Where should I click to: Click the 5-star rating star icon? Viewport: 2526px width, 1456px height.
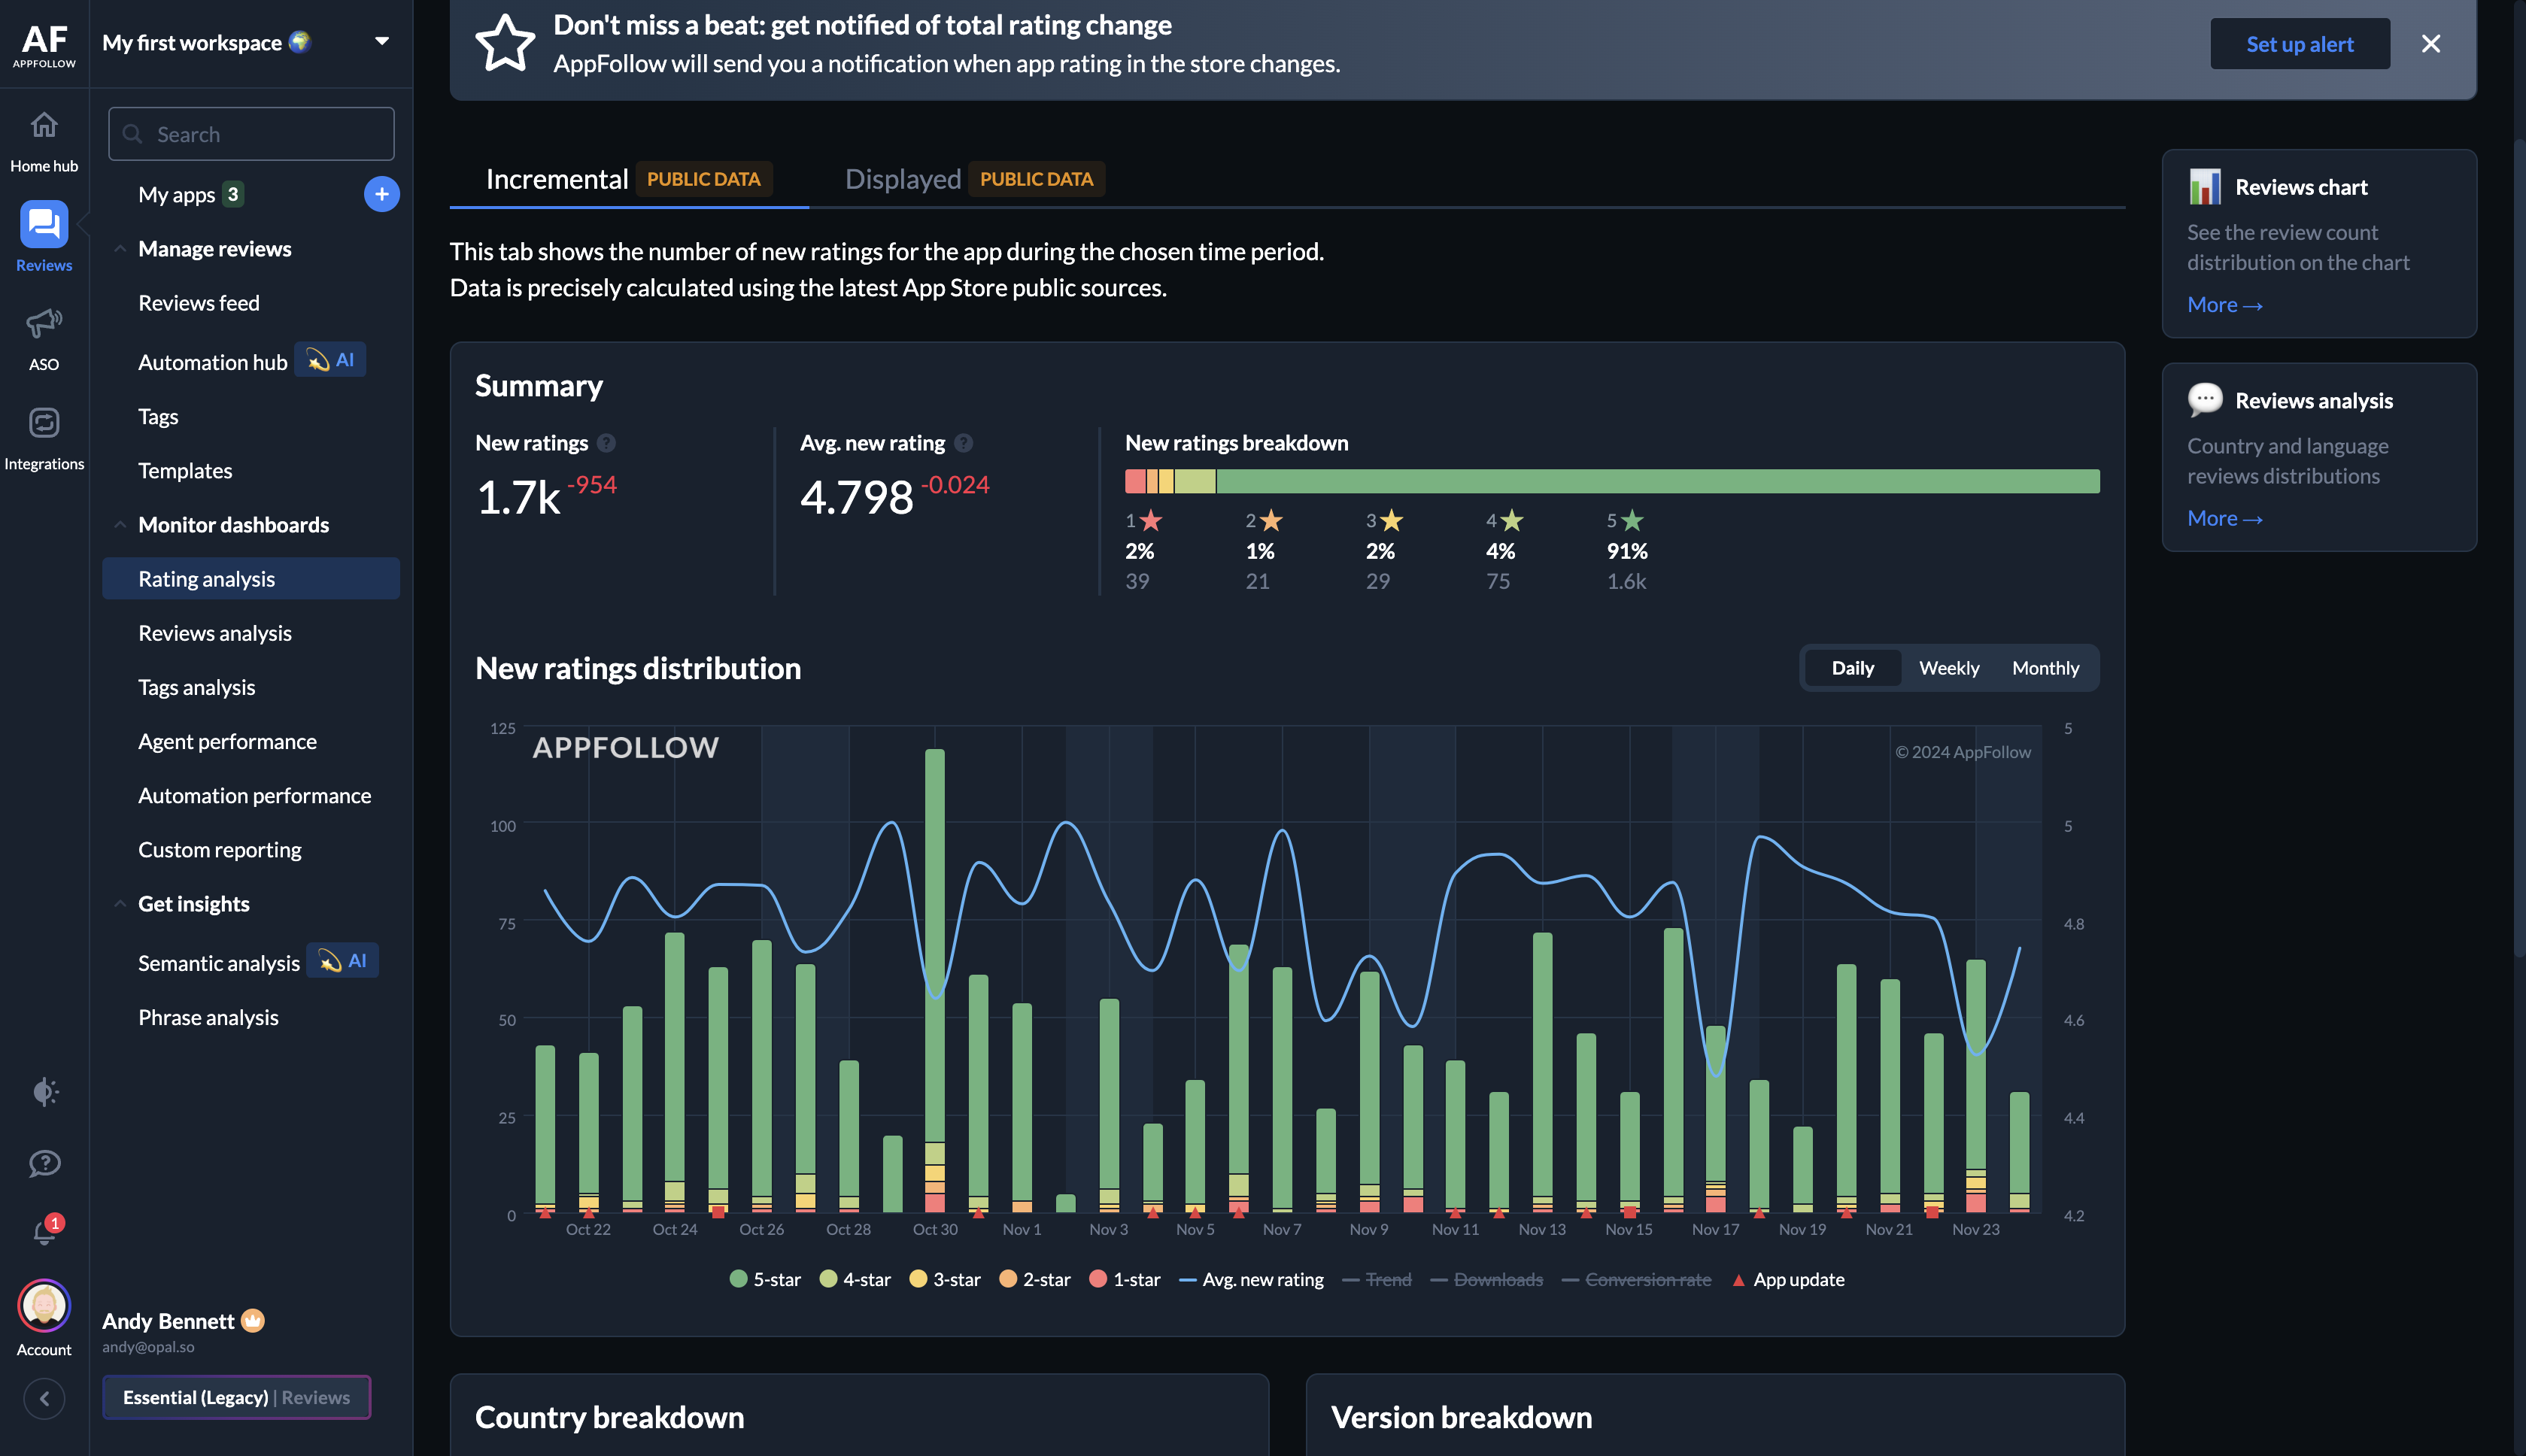point(1632,521)
